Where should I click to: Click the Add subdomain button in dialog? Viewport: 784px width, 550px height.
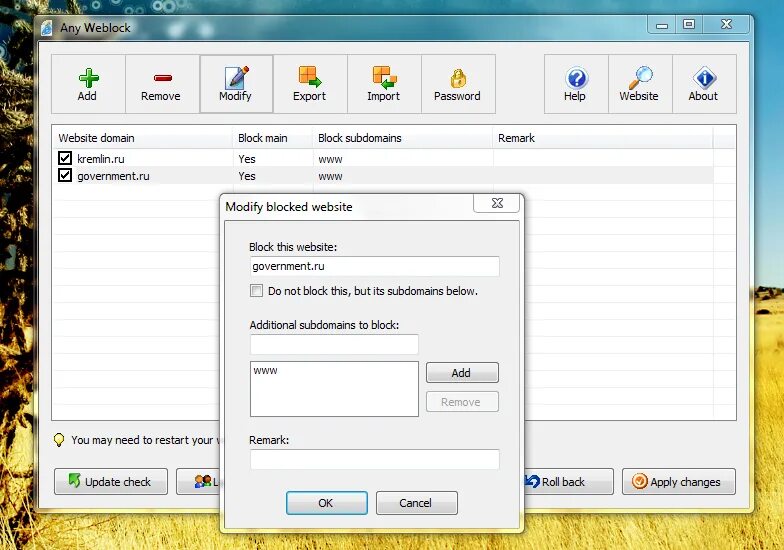pos(462,372)
